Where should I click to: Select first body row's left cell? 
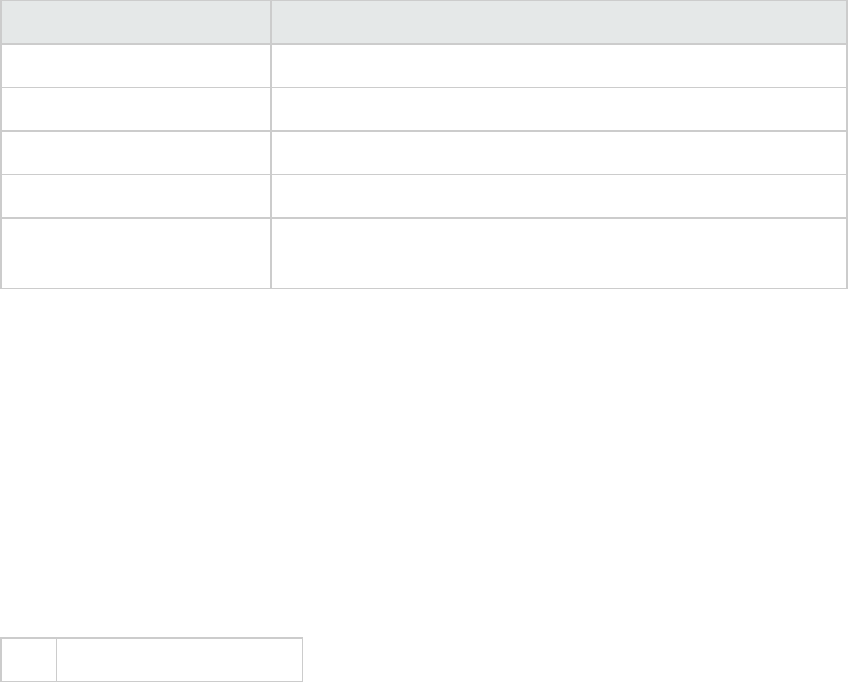tap(135, 65)
